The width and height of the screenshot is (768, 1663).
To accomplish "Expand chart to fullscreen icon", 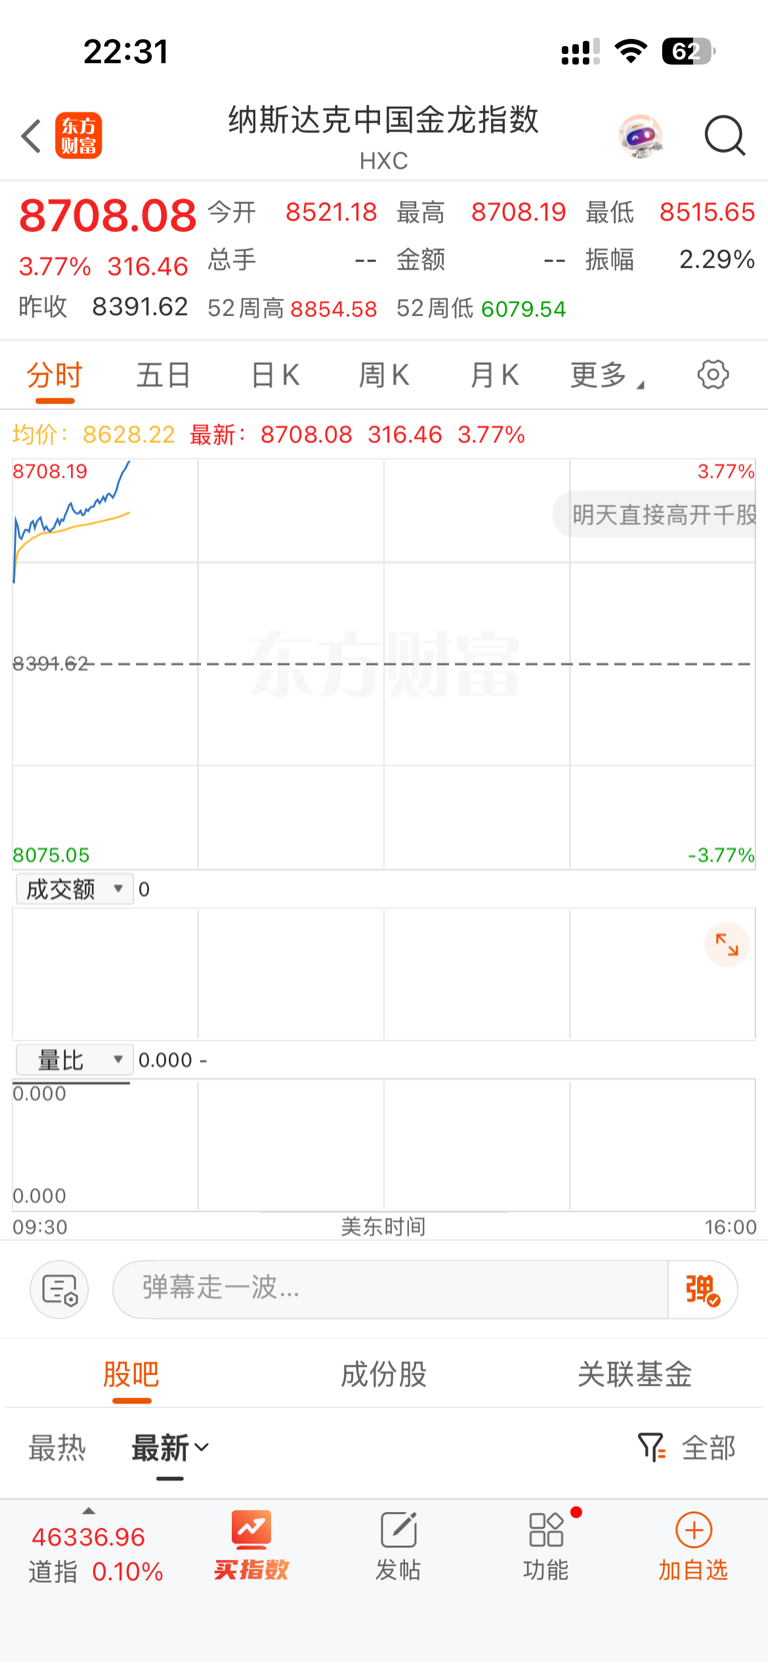I will 727,945.
